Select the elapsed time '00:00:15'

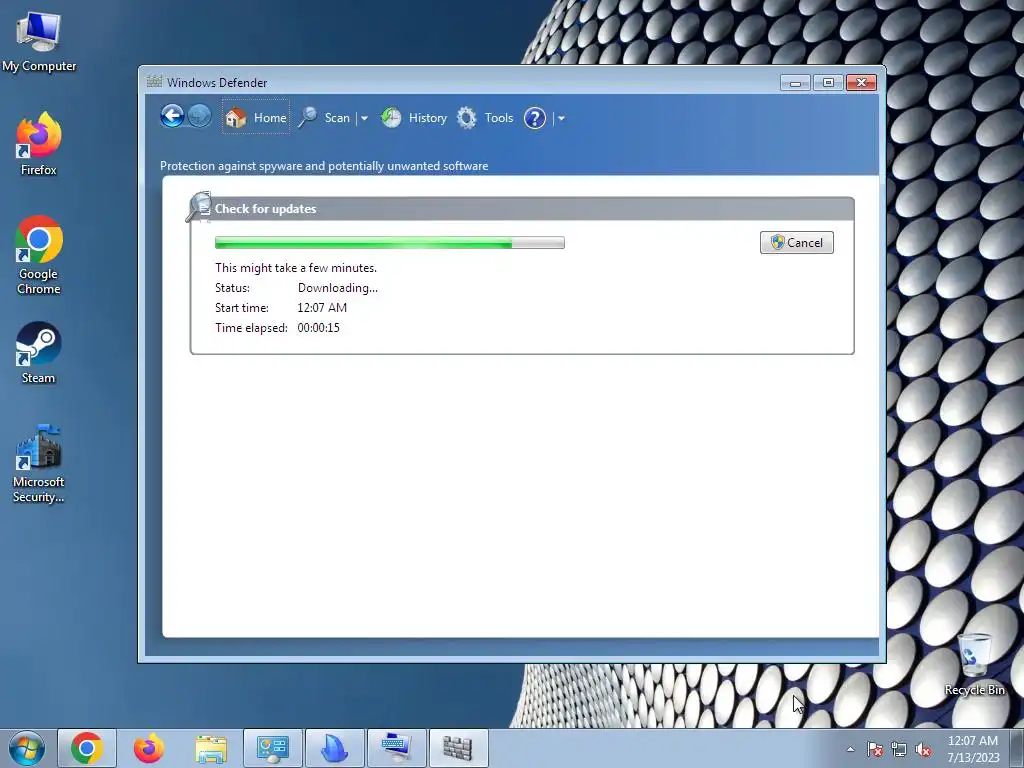click(x=319, y=328)
